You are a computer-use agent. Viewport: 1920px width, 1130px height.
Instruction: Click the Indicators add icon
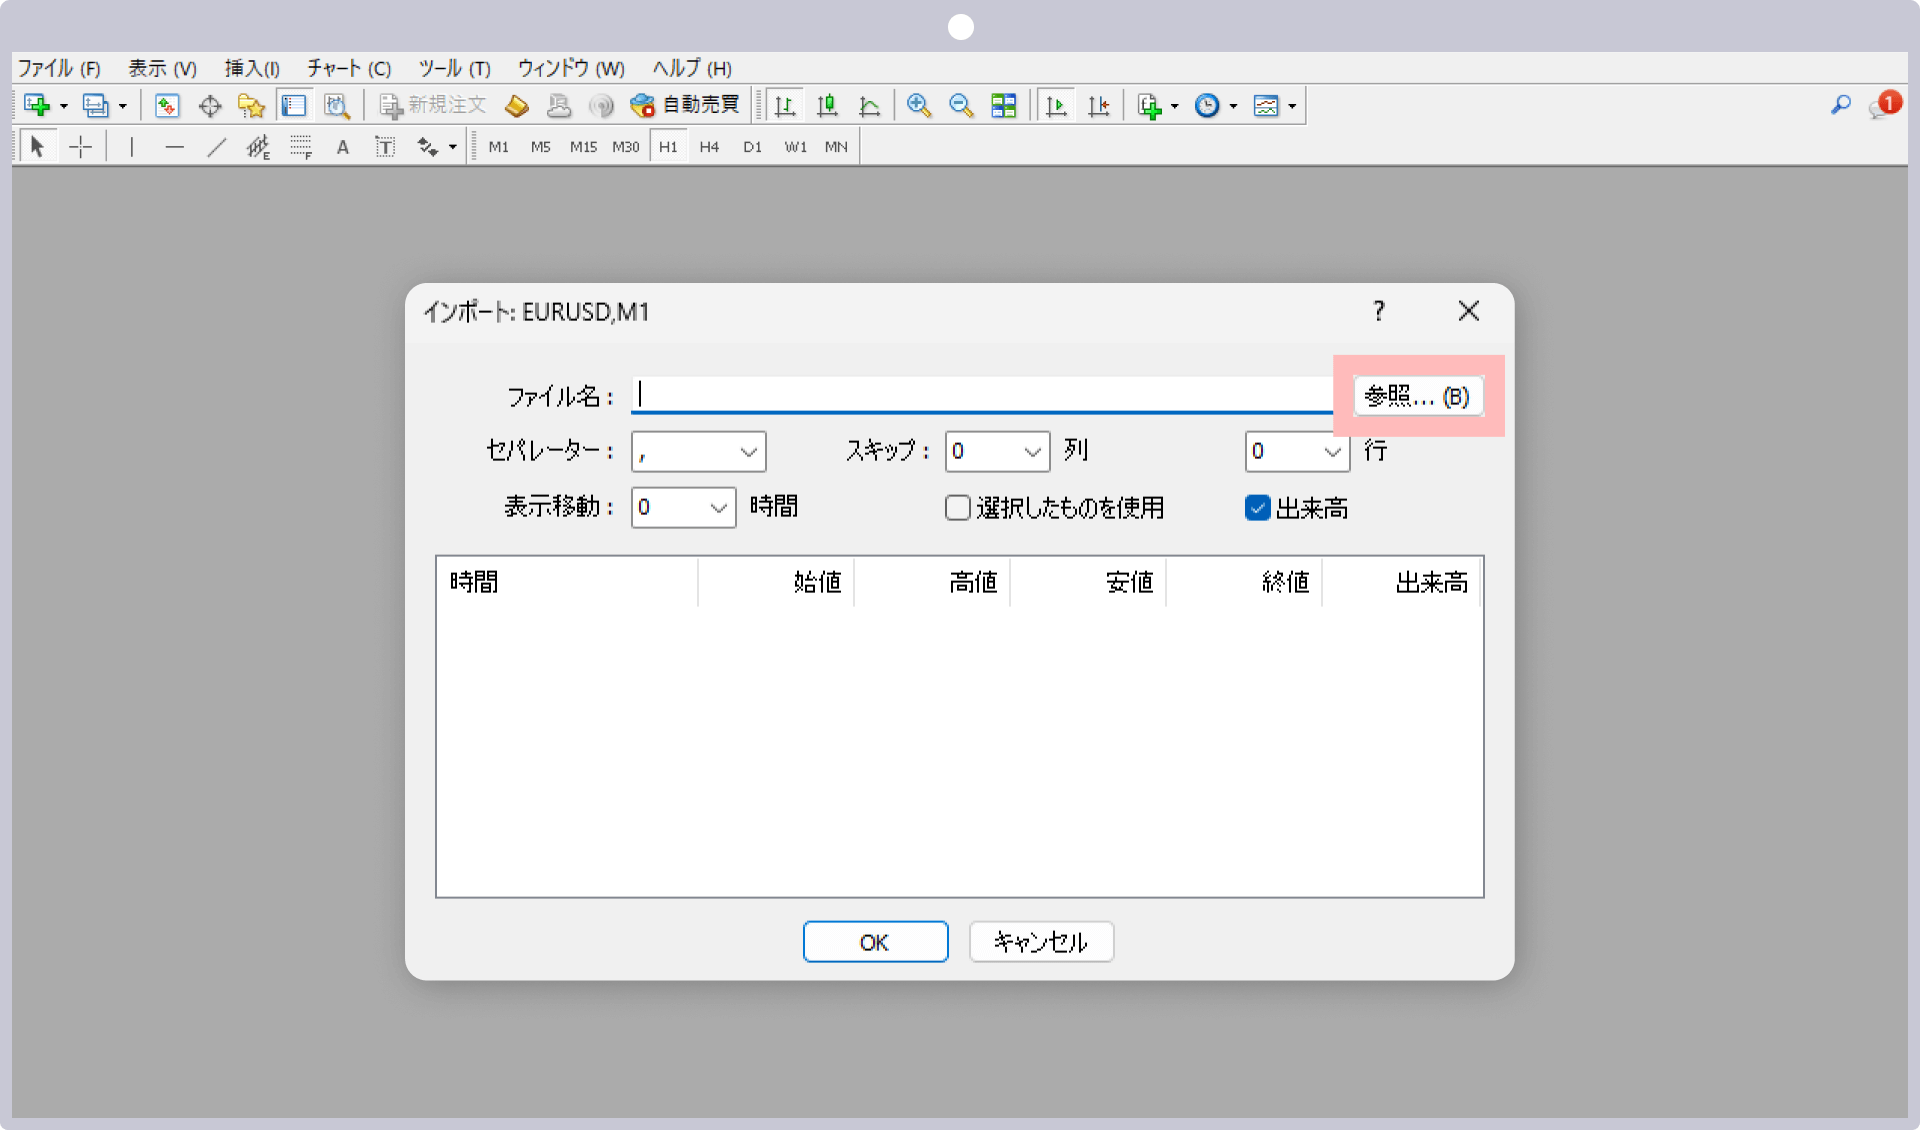click(x=1150, y=105)
